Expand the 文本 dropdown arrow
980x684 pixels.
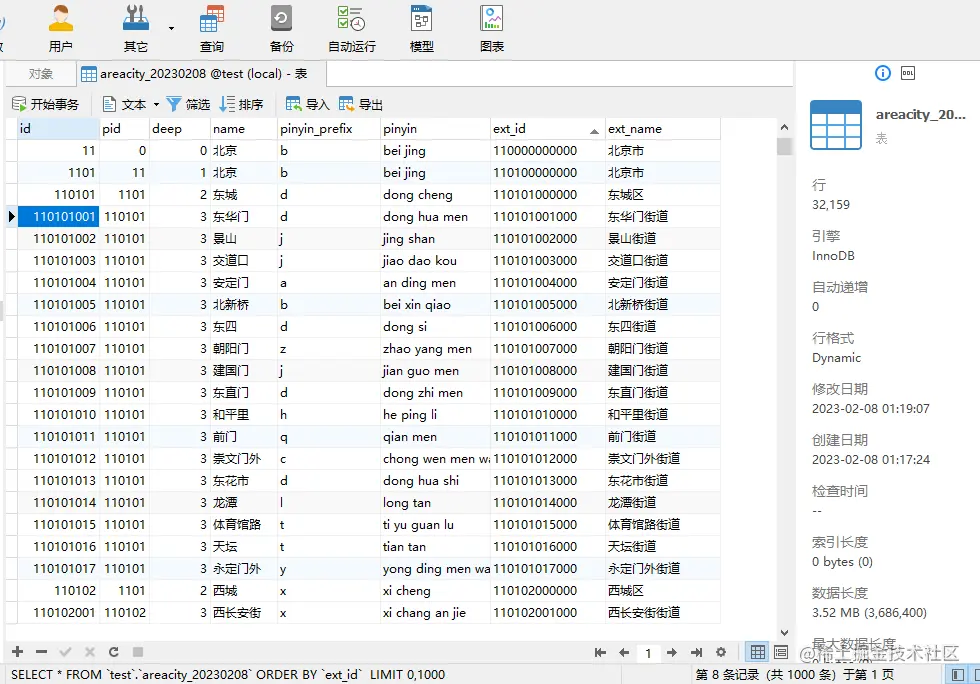(156, 104)
